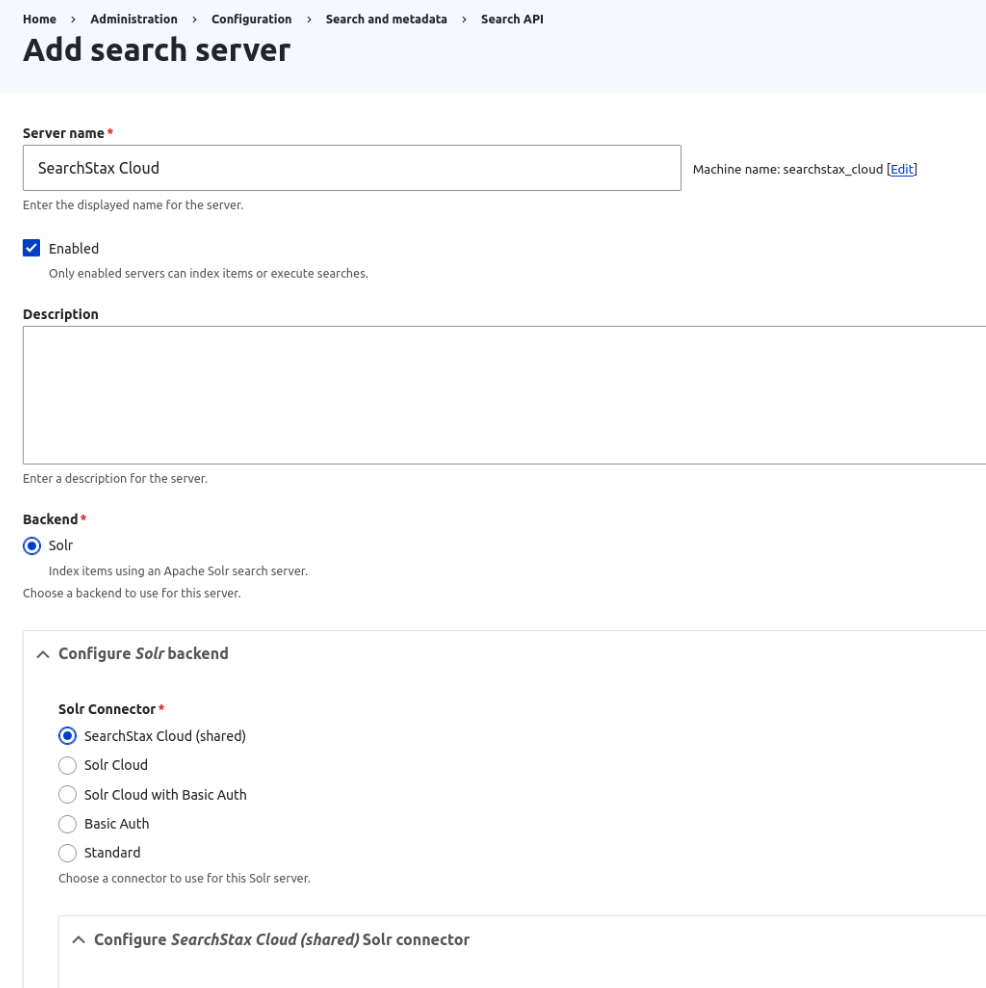Open Search and metadata breadcrumb
The image size is (986, 988).
click(x=386, y=19)
